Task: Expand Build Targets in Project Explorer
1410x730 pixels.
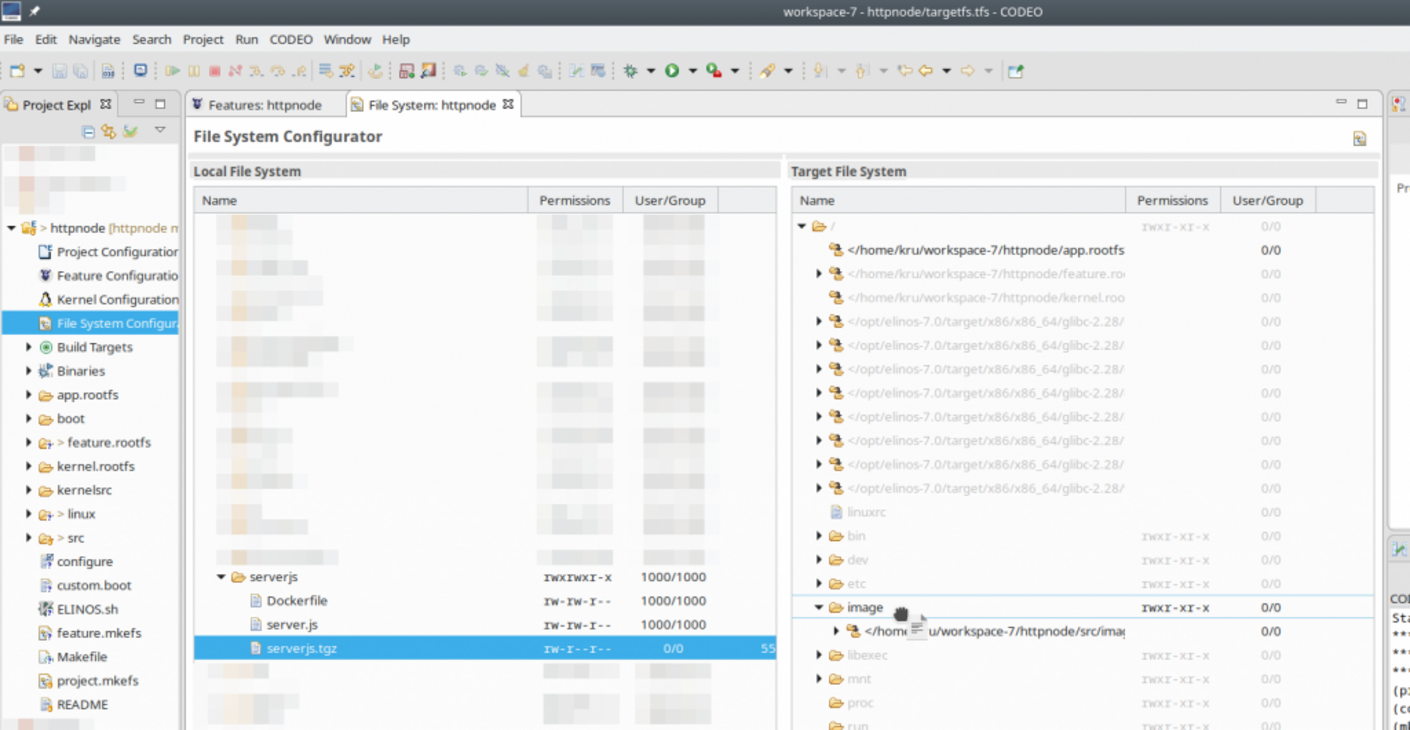Action: [29, 347]
